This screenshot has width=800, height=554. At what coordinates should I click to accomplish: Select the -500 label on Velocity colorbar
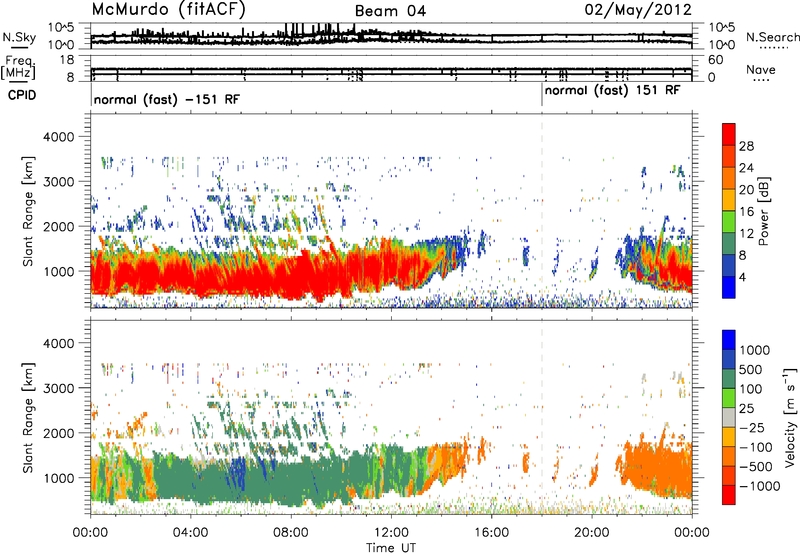click(x=756, y=466)
